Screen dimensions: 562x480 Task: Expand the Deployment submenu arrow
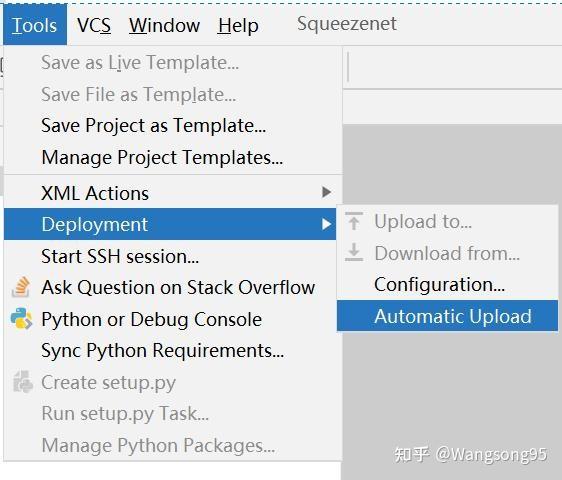click(x=326, y=224)
